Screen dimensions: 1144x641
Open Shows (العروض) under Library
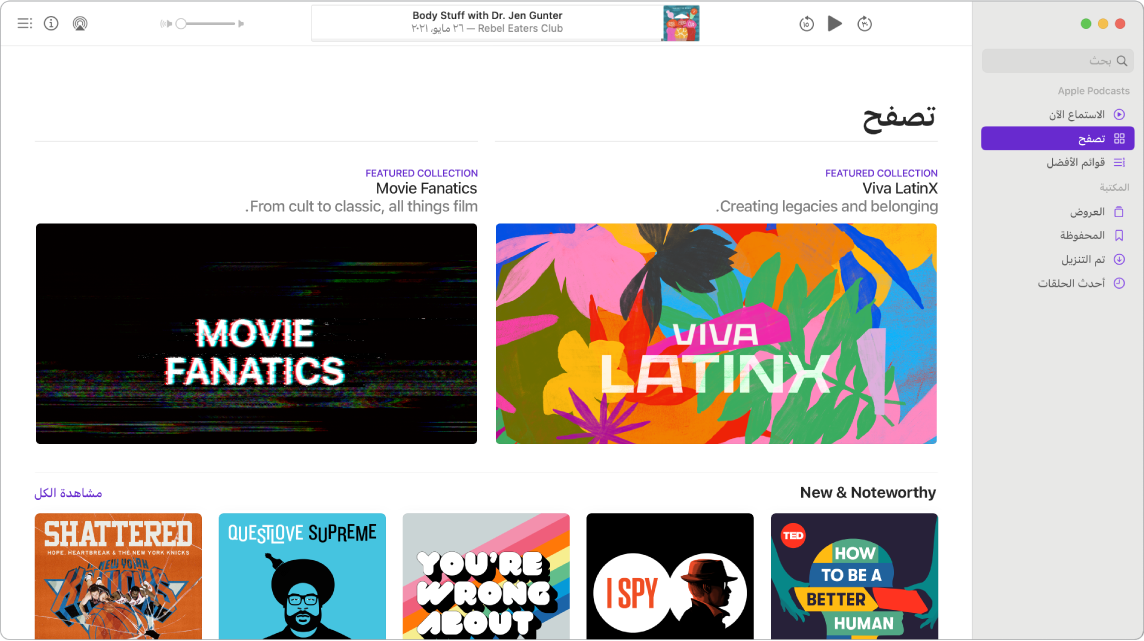tap(1095, 211)
